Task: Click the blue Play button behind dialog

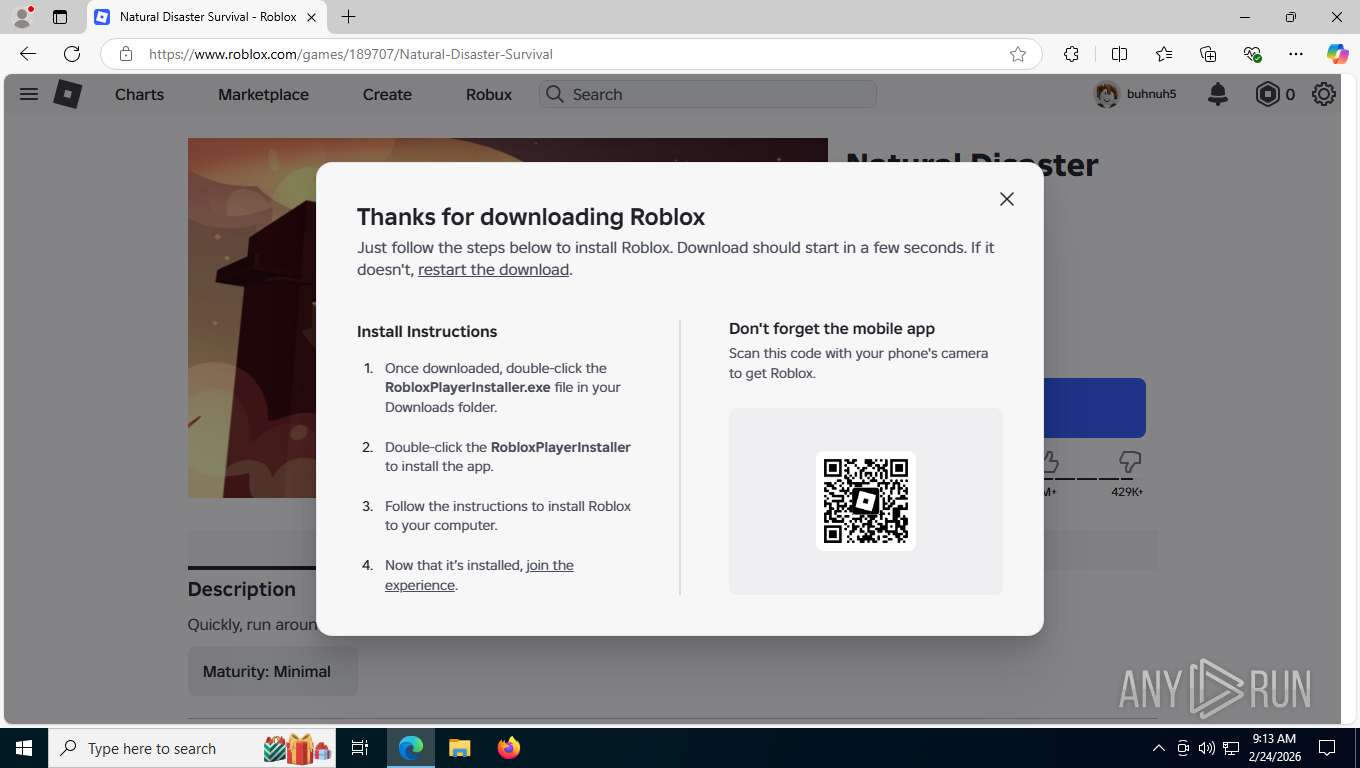Action: (x=1094, y=408)
